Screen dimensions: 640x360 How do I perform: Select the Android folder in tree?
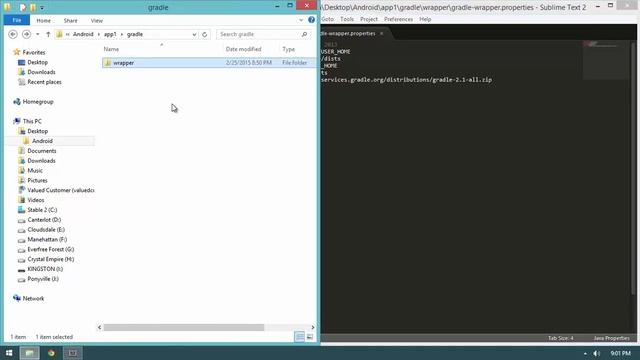tap(42, 141)
